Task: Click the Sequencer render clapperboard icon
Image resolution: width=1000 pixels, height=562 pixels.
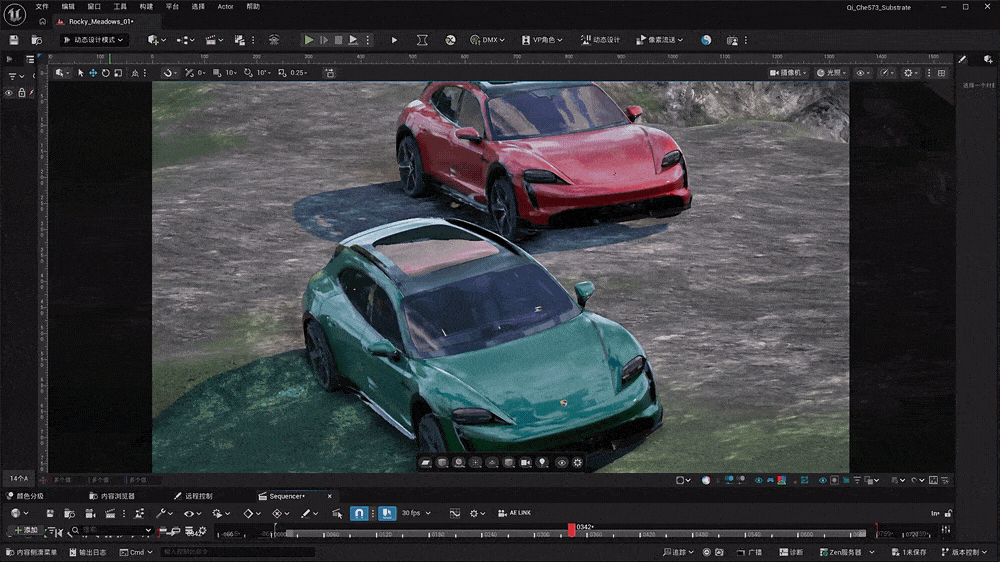Action: click(110, 513)
